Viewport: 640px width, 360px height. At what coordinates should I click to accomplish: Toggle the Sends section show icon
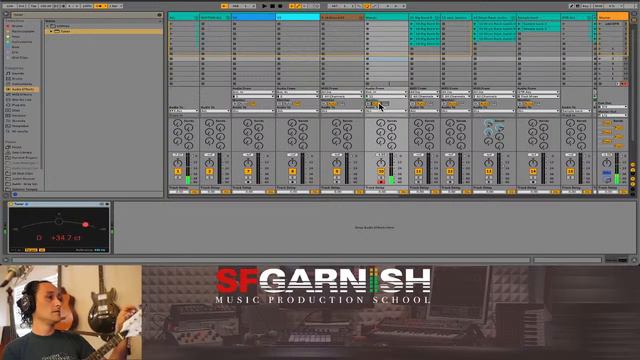633,171
